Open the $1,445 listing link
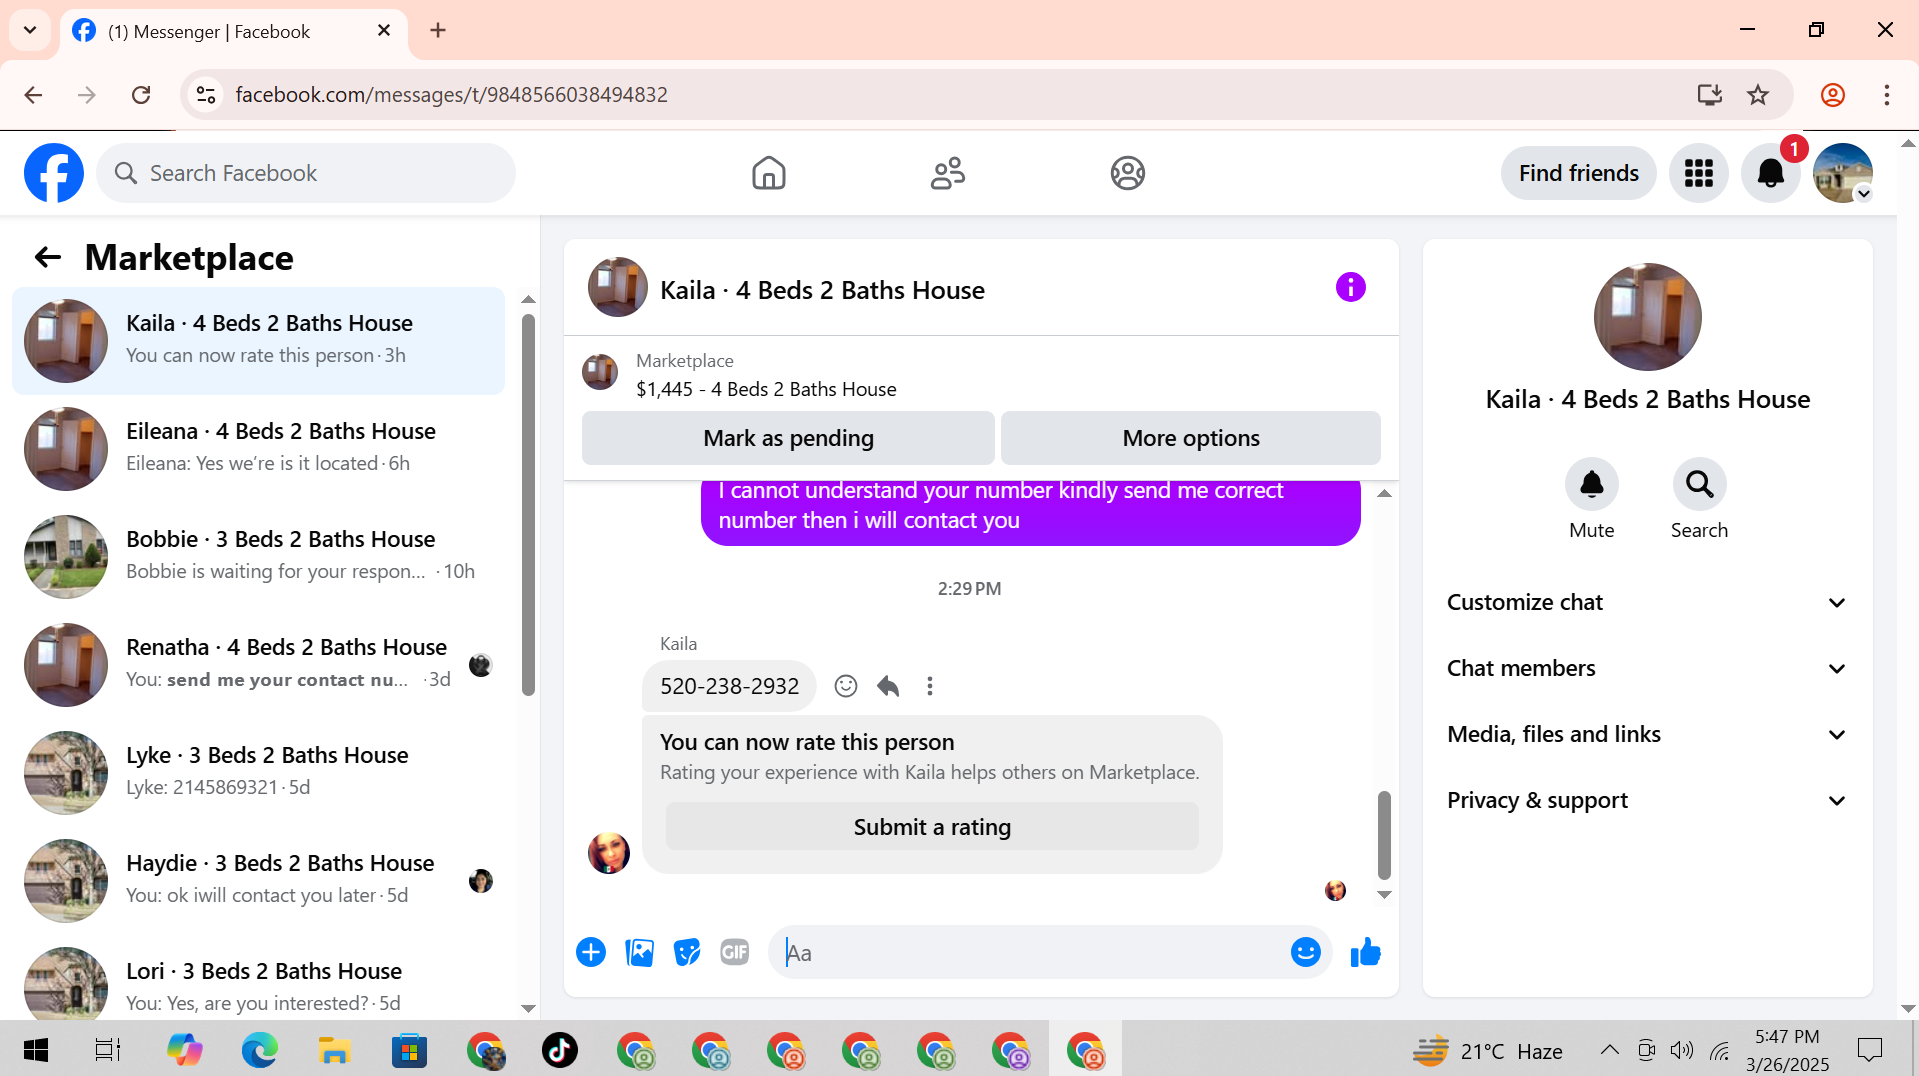The width and height of the screenshot is (1919, 1076). coord(766,389)
